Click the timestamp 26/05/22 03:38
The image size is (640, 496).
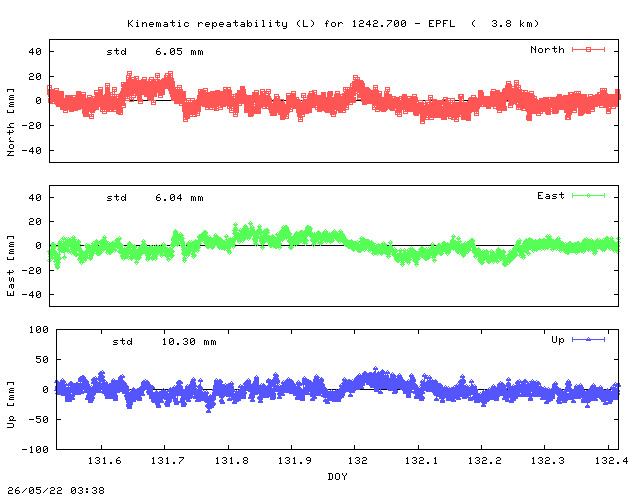[56, 490]
